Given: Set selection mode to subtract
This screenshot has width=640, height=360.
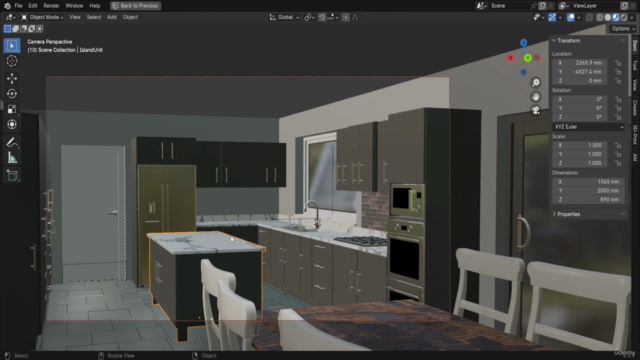Looking at the screenshot, I should [24, 29].
